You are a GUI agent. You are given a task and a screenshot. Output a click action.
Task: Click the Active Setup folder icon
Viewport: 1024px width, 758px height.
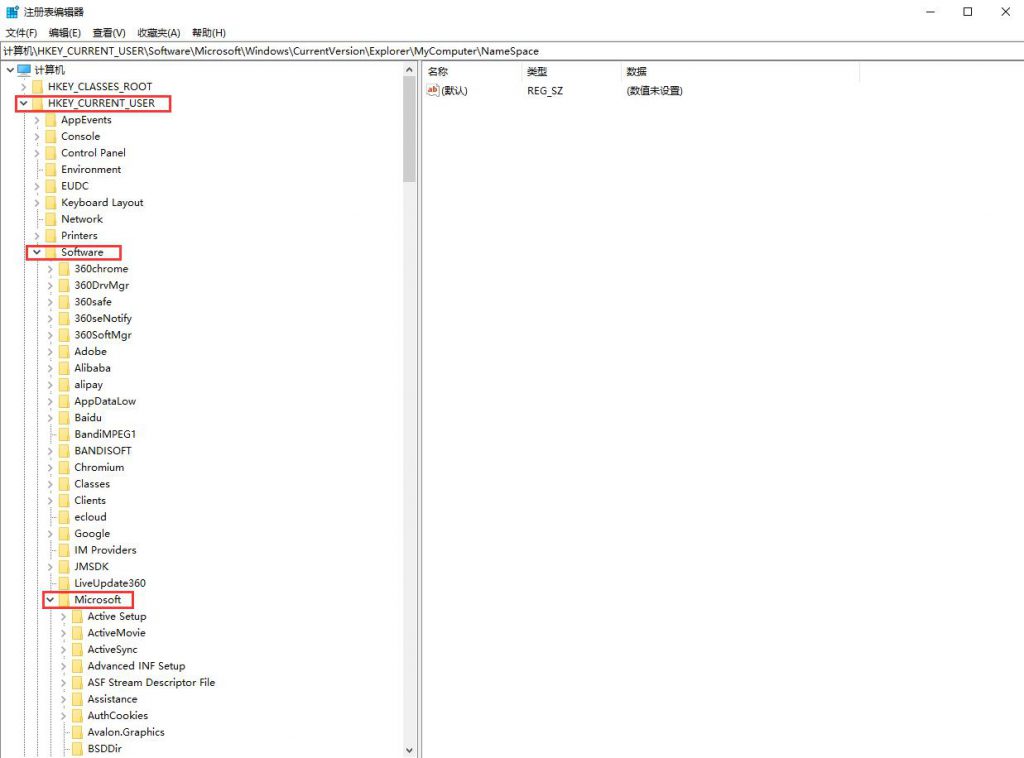click(x=77, y=617)
